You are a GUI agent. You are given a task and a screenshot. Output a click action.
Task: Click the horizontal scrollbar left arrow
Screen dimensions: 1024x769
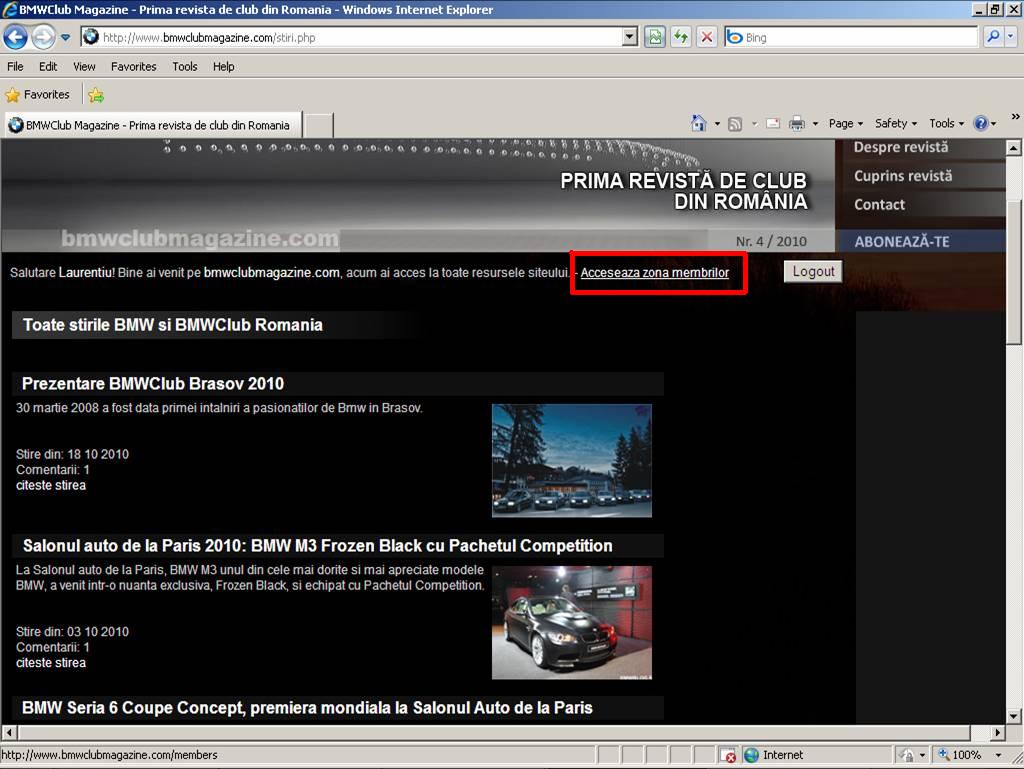click(x=8, y=732)
